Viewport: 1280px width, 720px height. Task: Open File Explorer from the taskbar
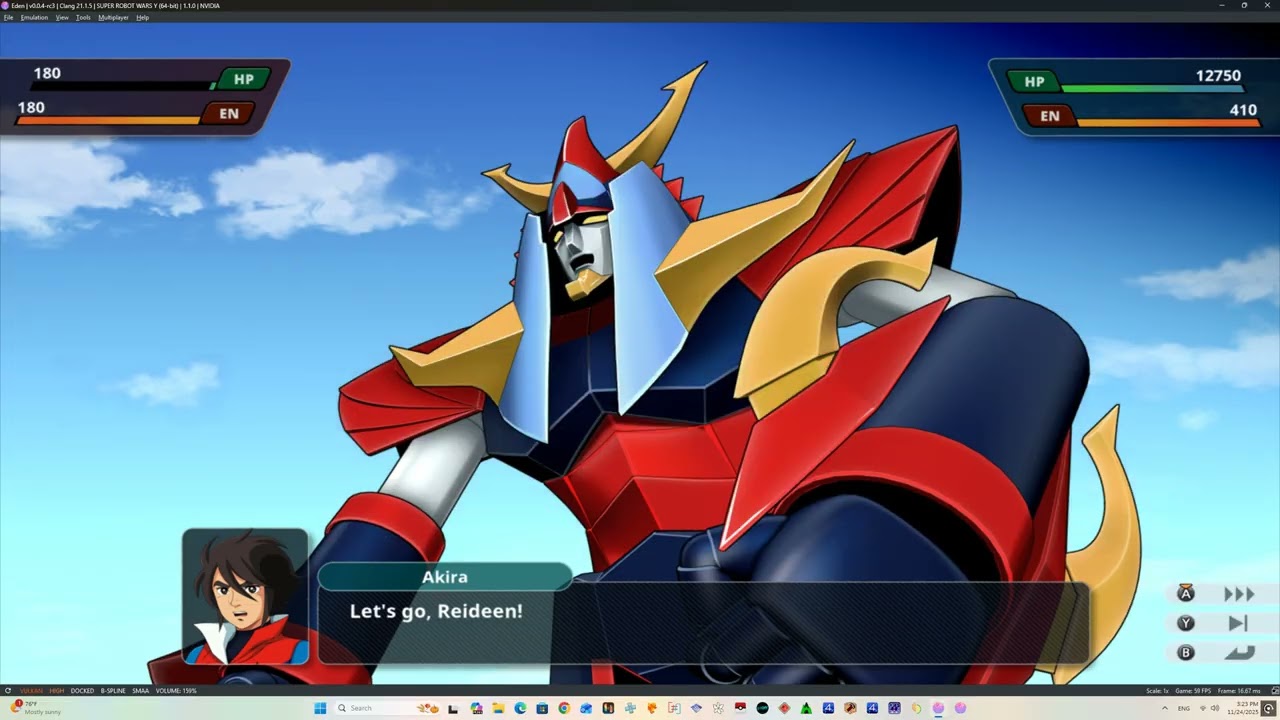pyautogui.click(x=498, y=708)
